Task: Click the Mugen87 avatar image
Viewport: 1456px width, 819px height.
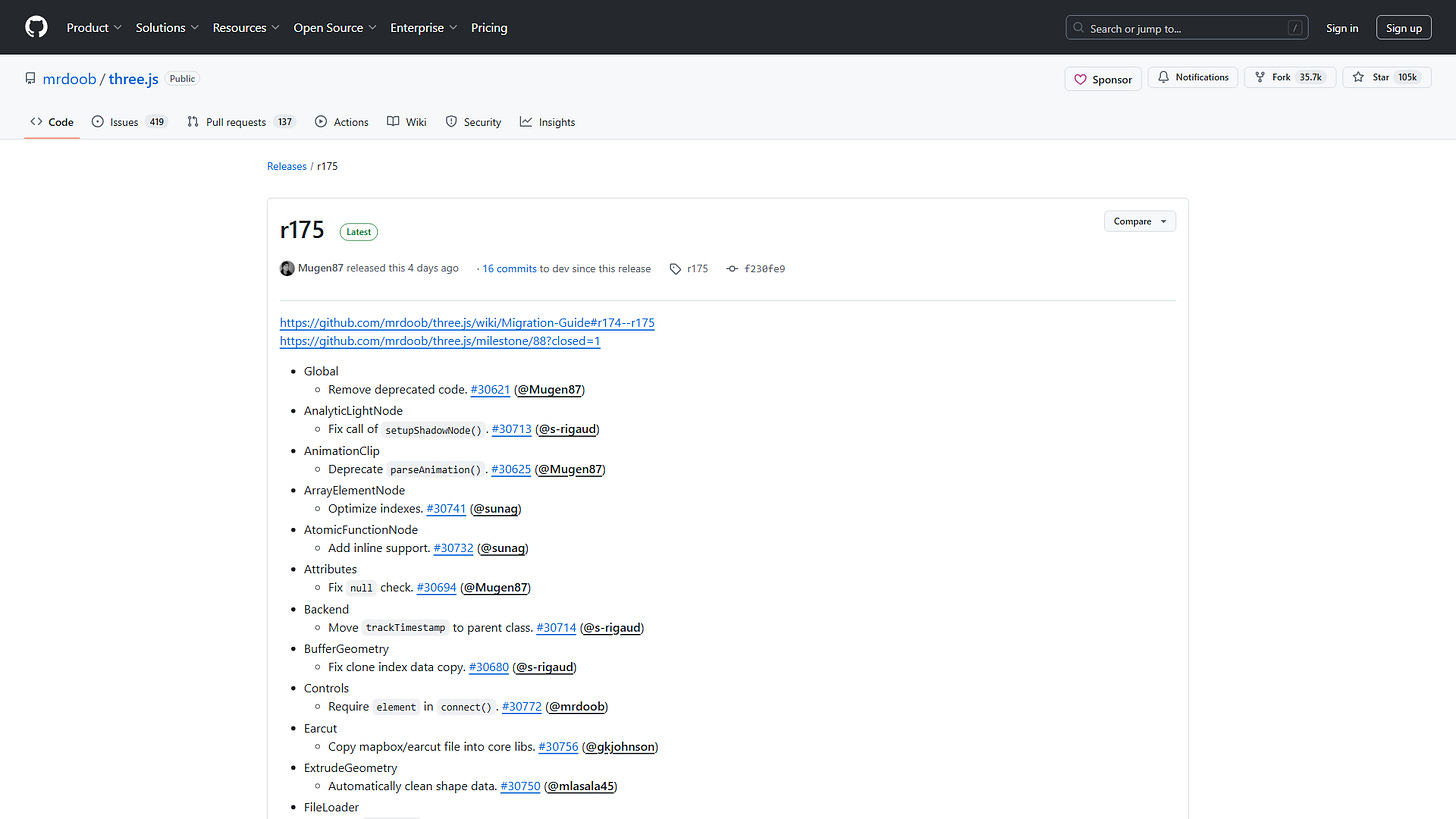Action: tap(287, 268)
